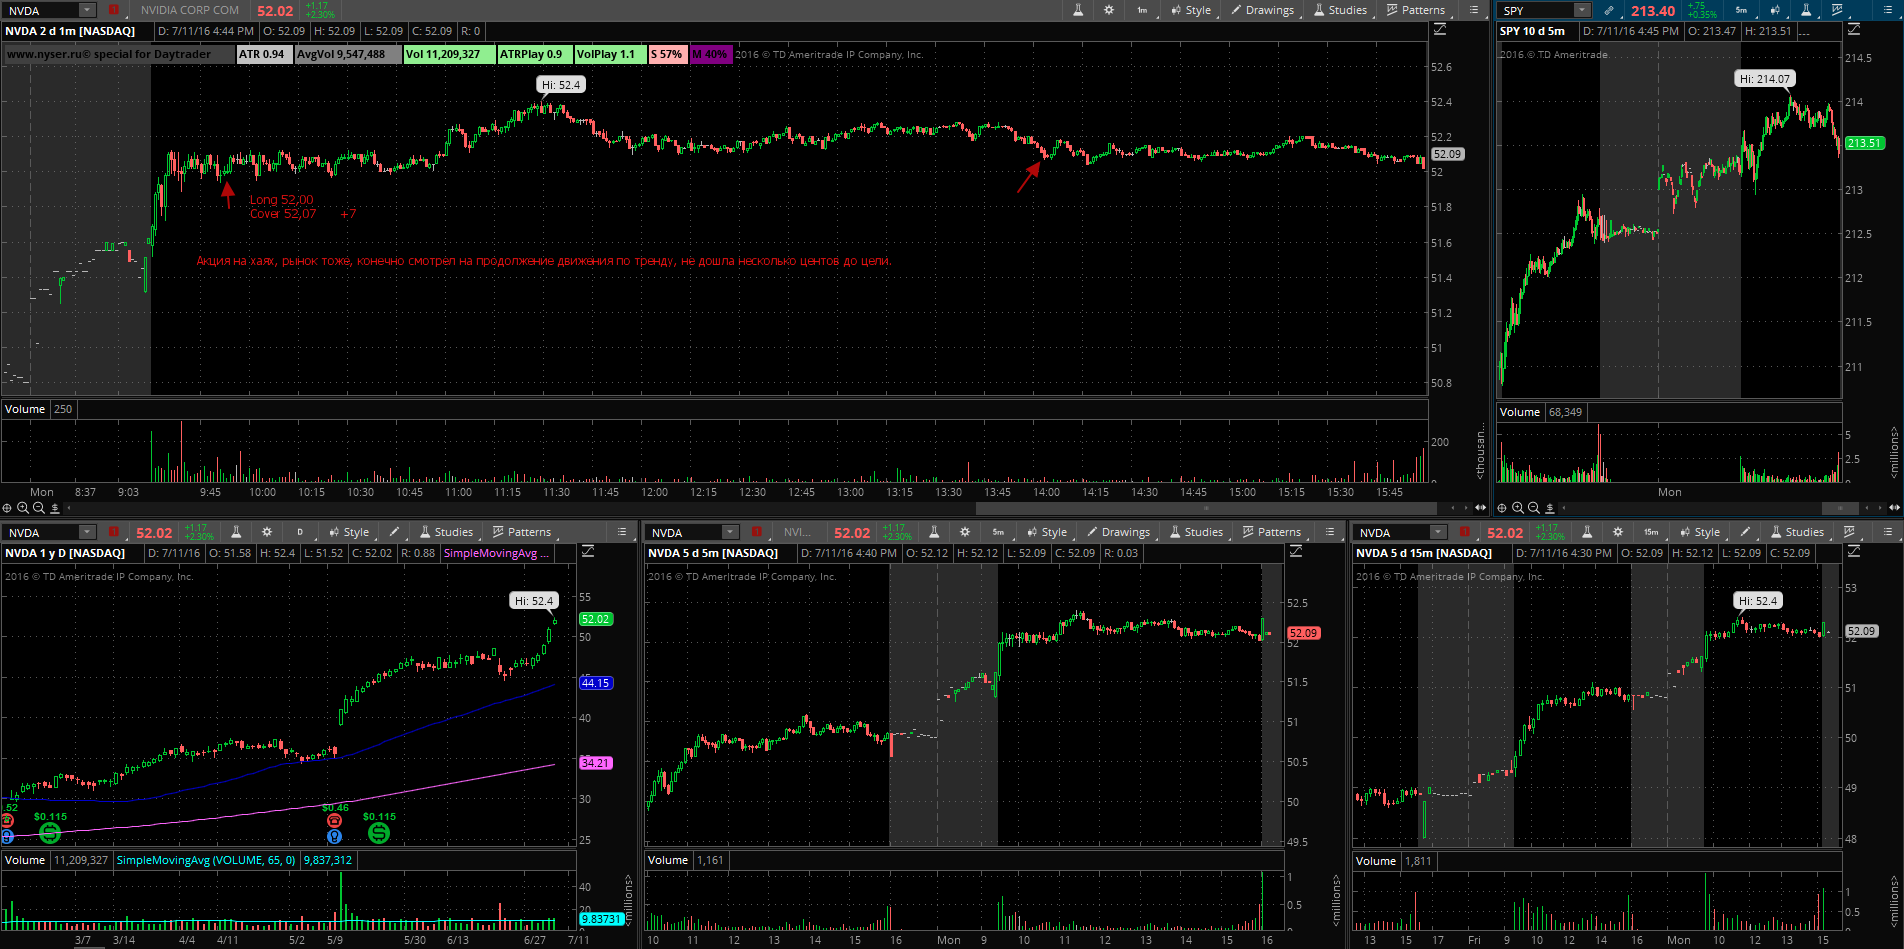
Task: Open Studies menu on NVDA daily chart
Action: click(x=445, y=532)
